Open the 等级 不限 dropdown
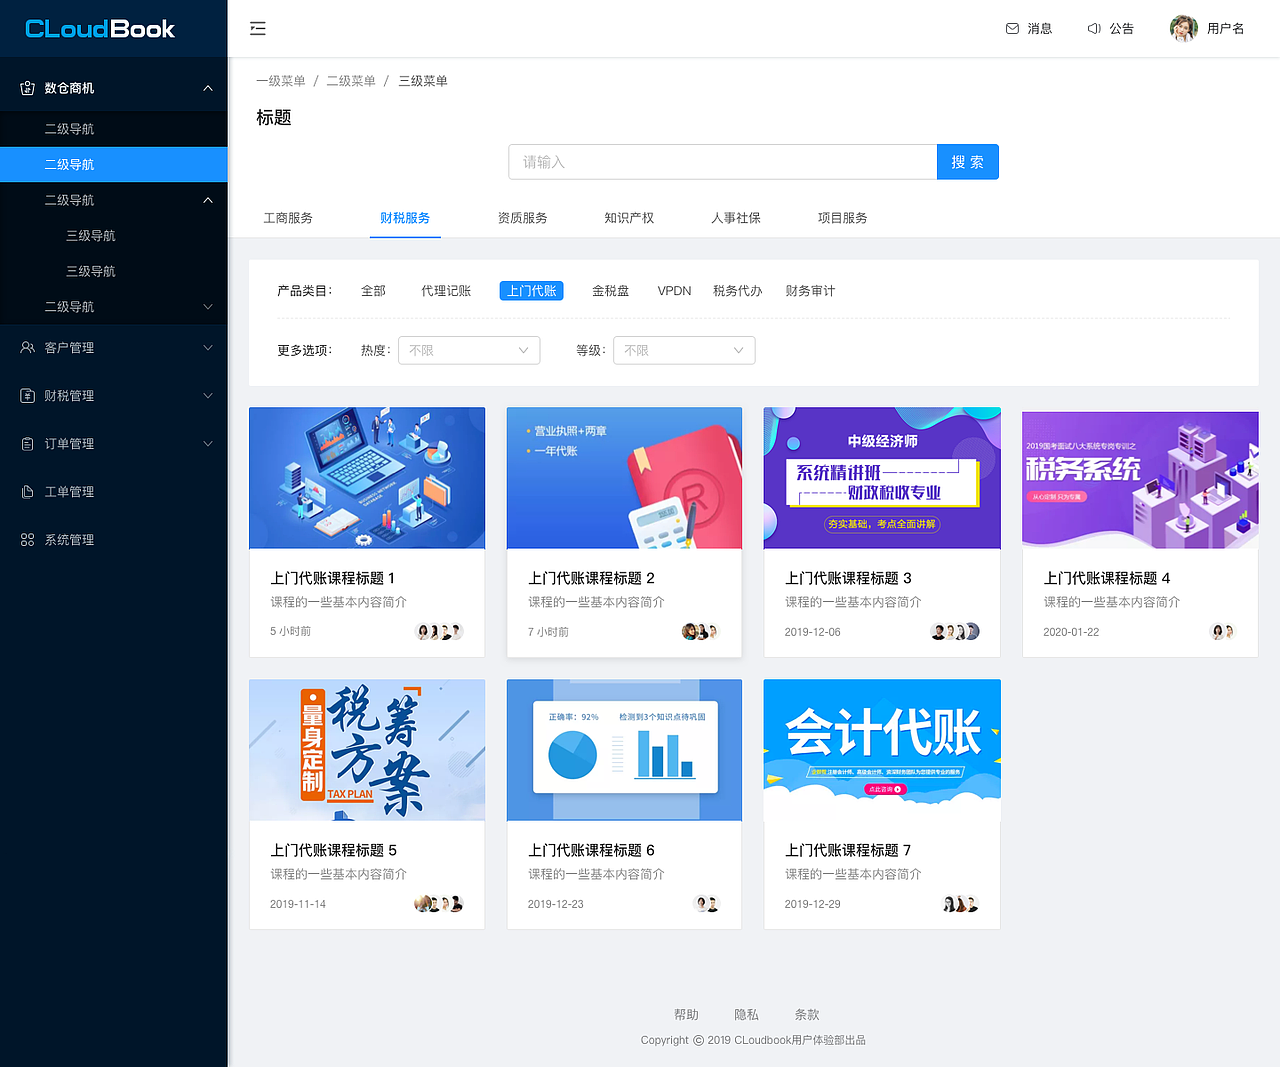Screen dimensions: 1280x1067 683,350
